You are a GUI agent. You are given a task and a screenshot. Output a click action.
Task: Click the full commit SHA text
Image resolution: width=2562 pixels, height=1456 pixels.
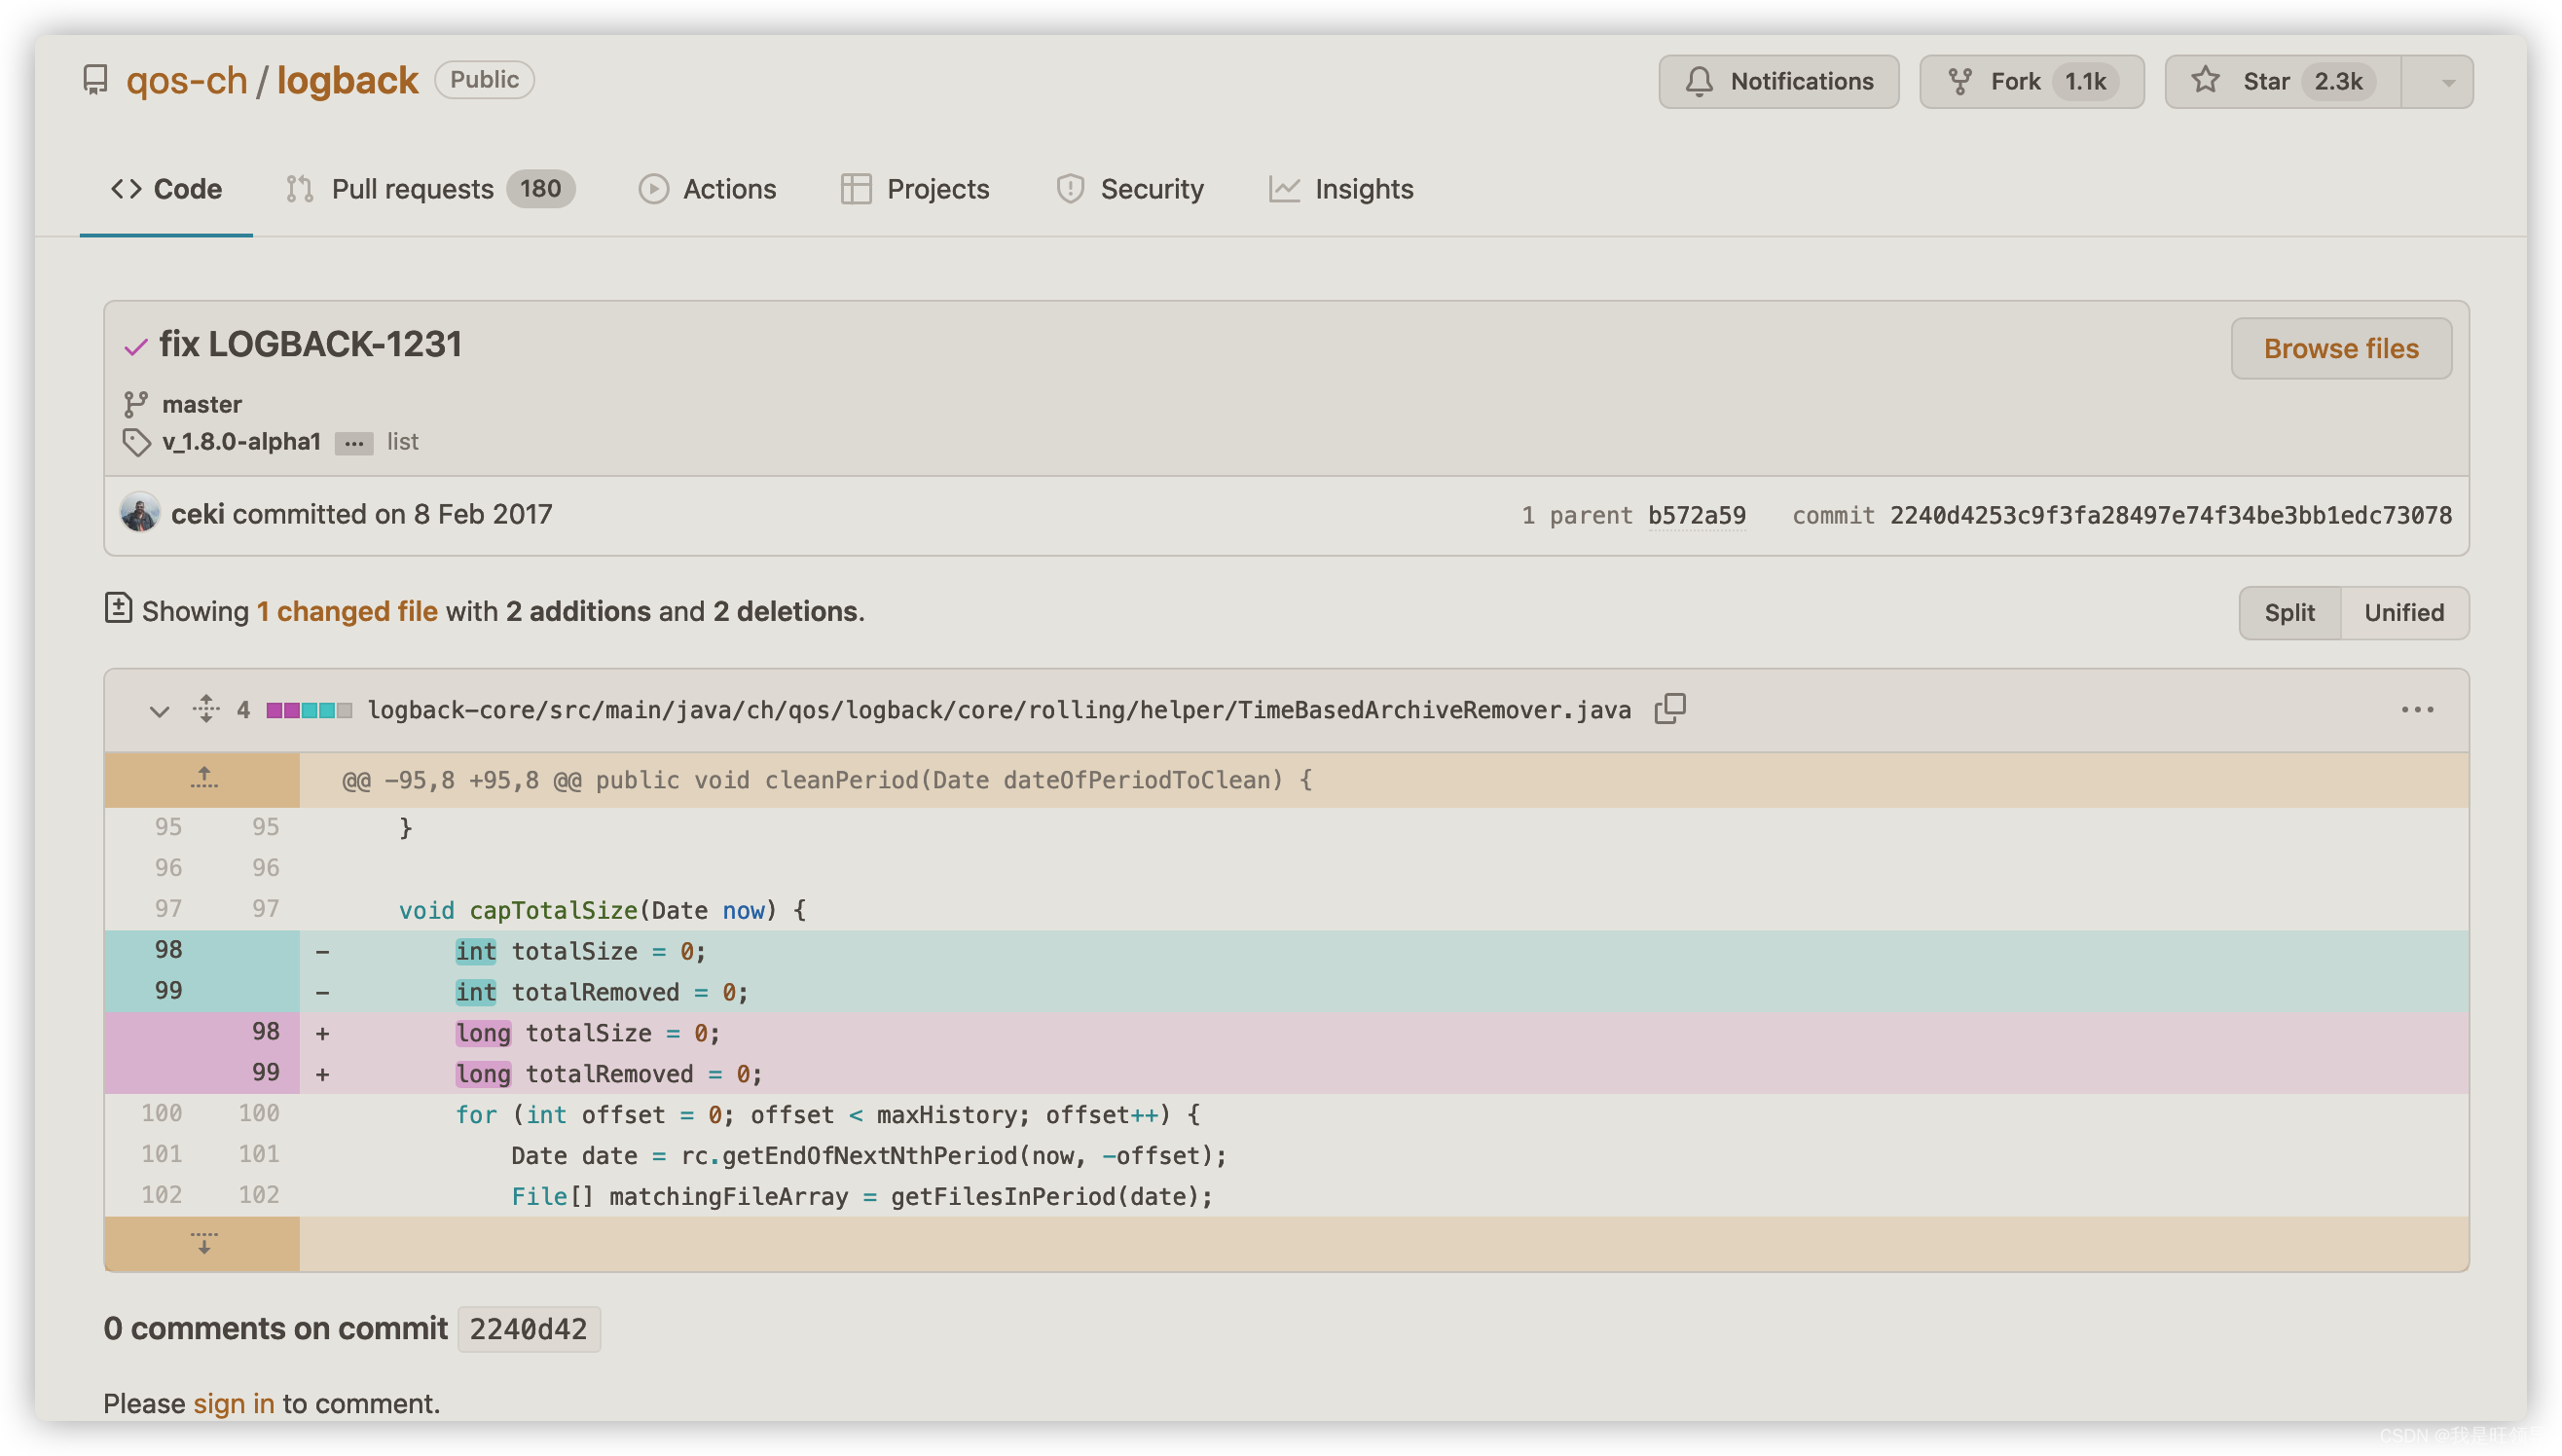2170,515
